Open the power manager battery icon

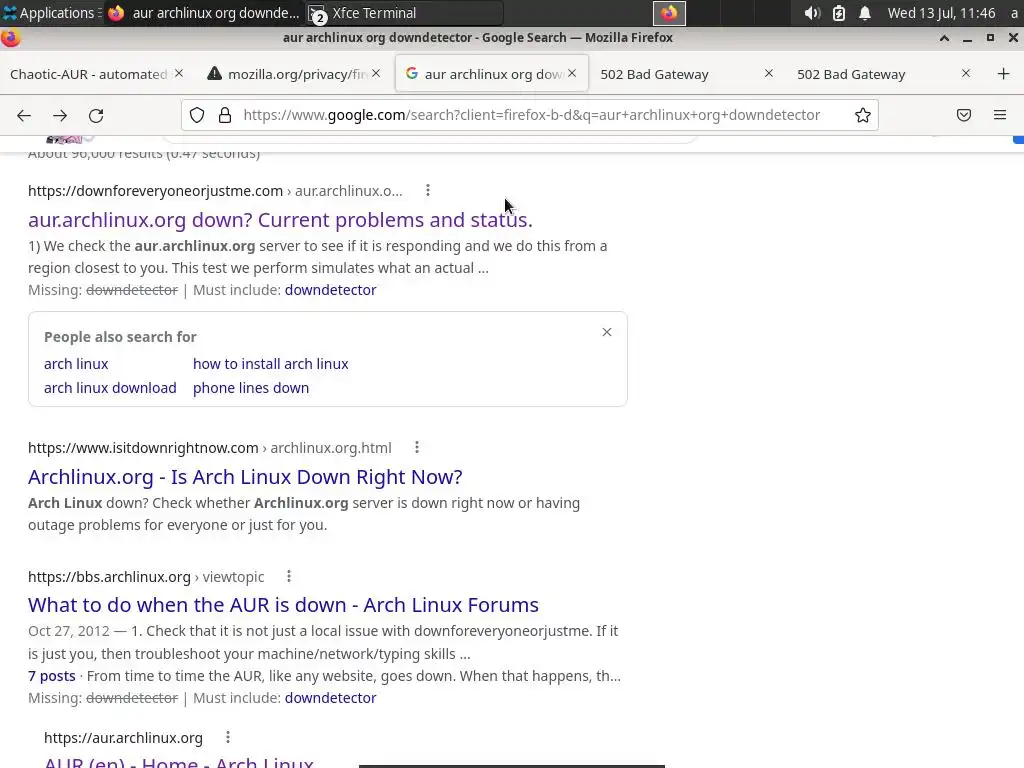pos(839,13)
